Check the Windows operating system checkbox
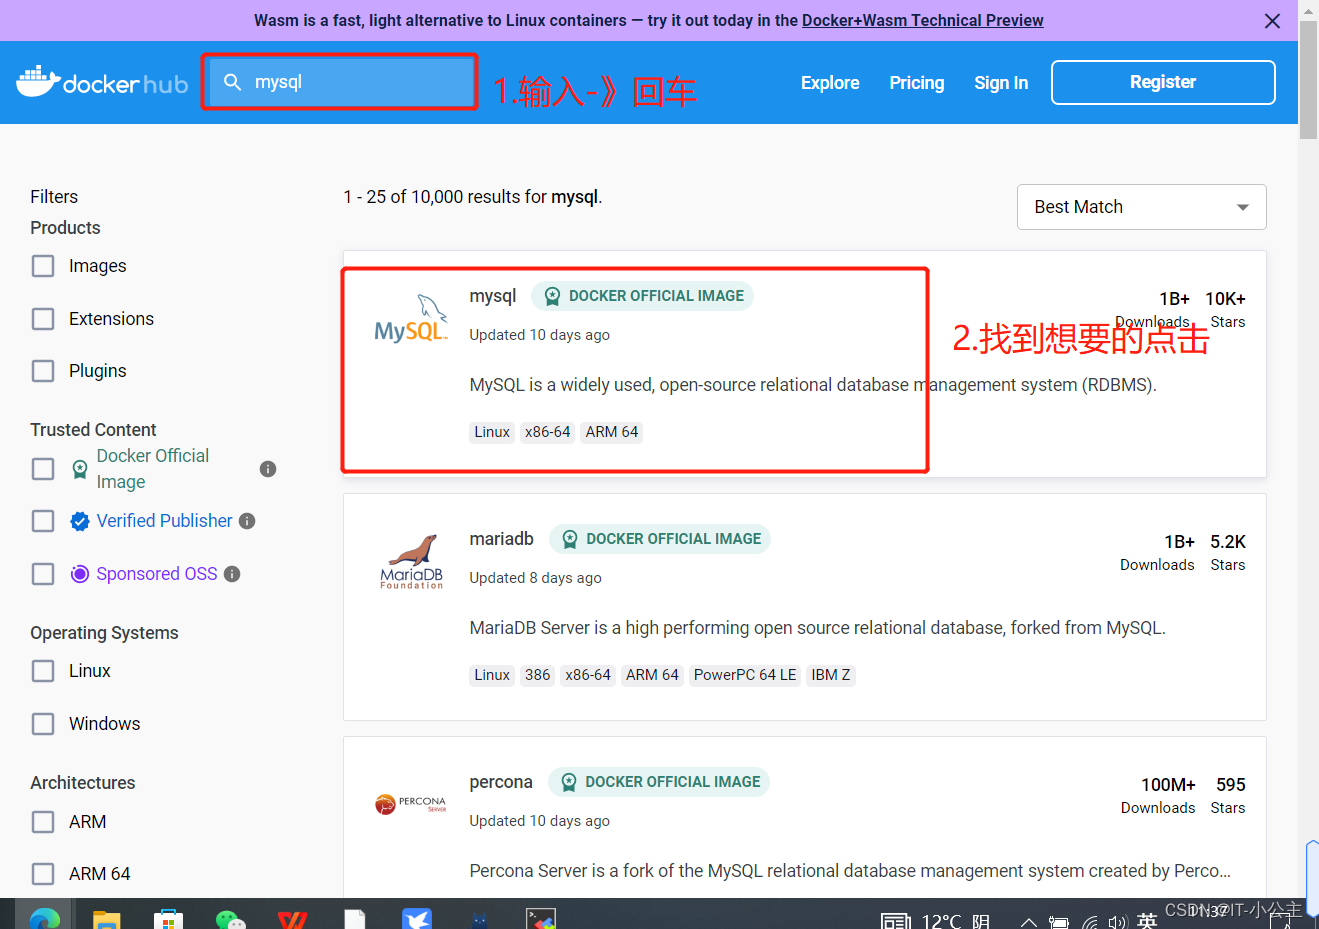Viewport: 1319px width, 929px height. tap(43, 724)
